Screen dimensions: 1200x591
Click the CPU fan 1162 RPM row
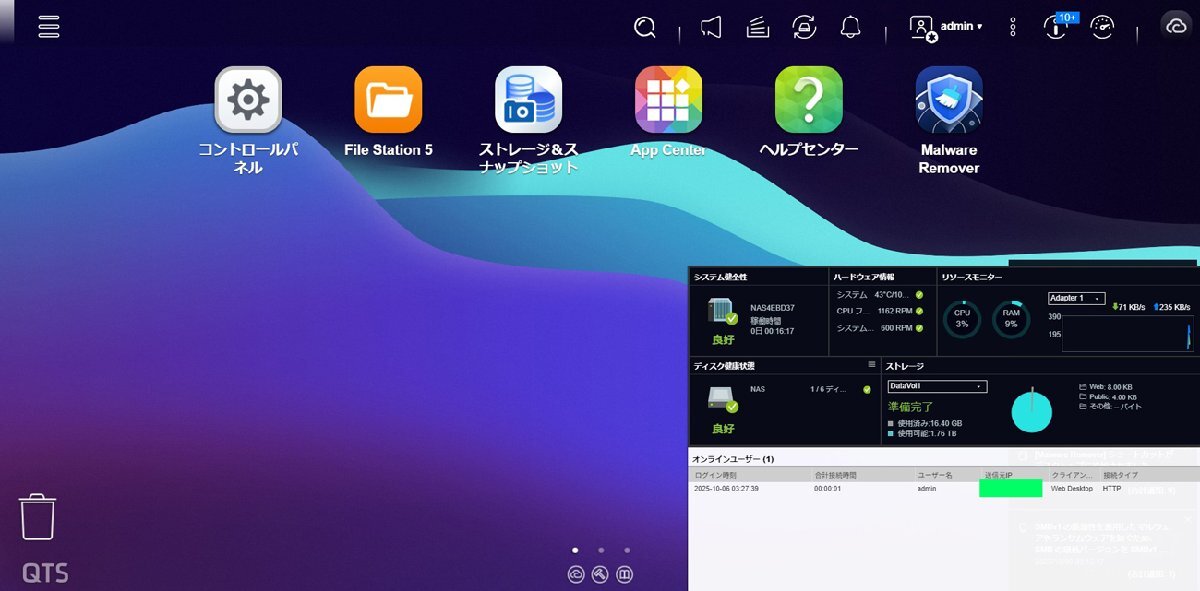point(879,311)
